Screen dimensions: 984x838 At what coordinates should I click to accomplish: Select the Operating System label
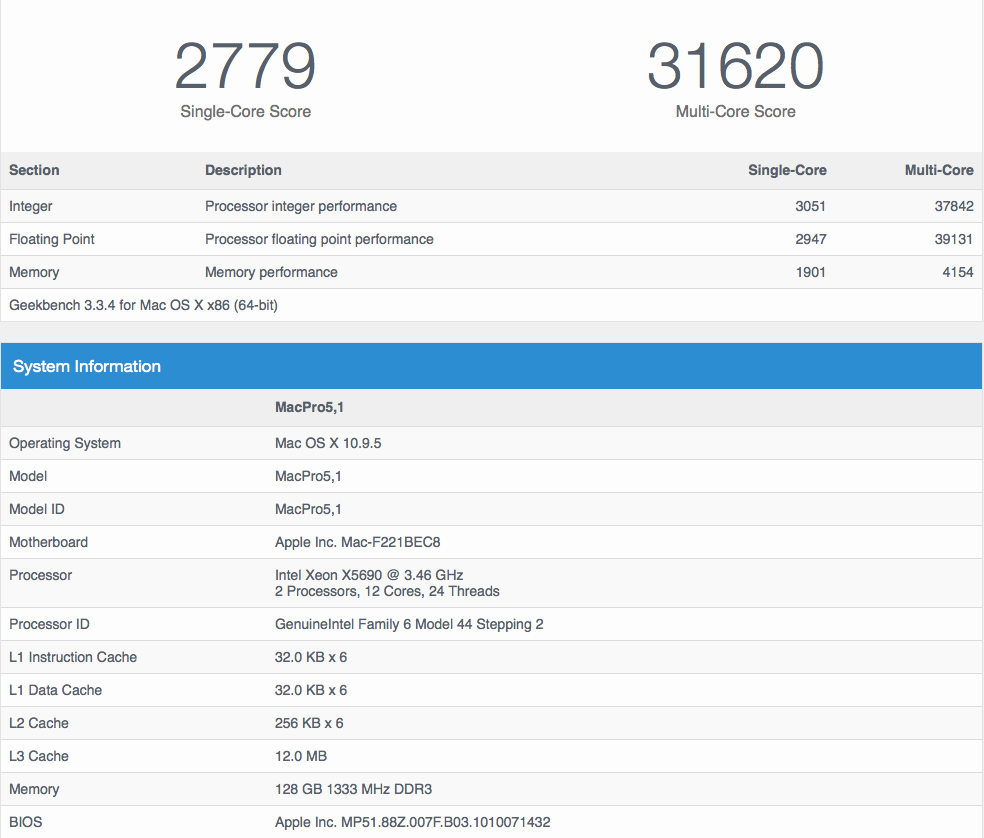click(65, 443)
